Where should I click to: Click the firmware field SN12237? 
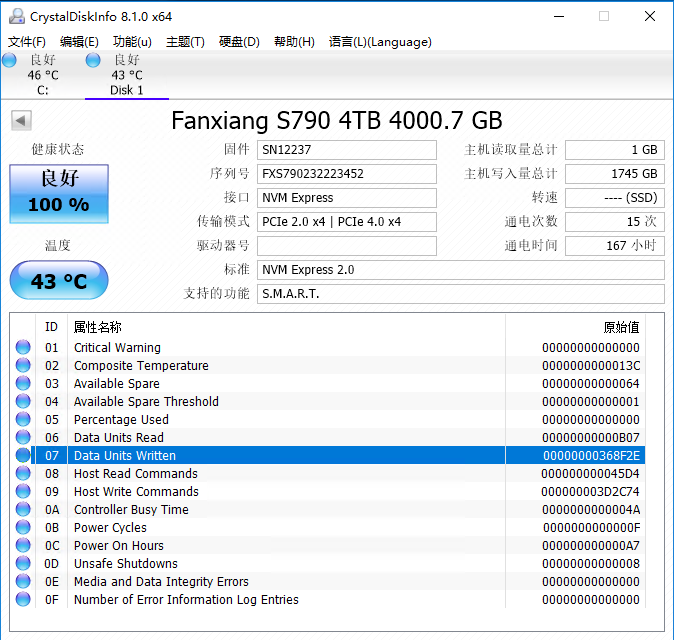[x=347, y=150]
